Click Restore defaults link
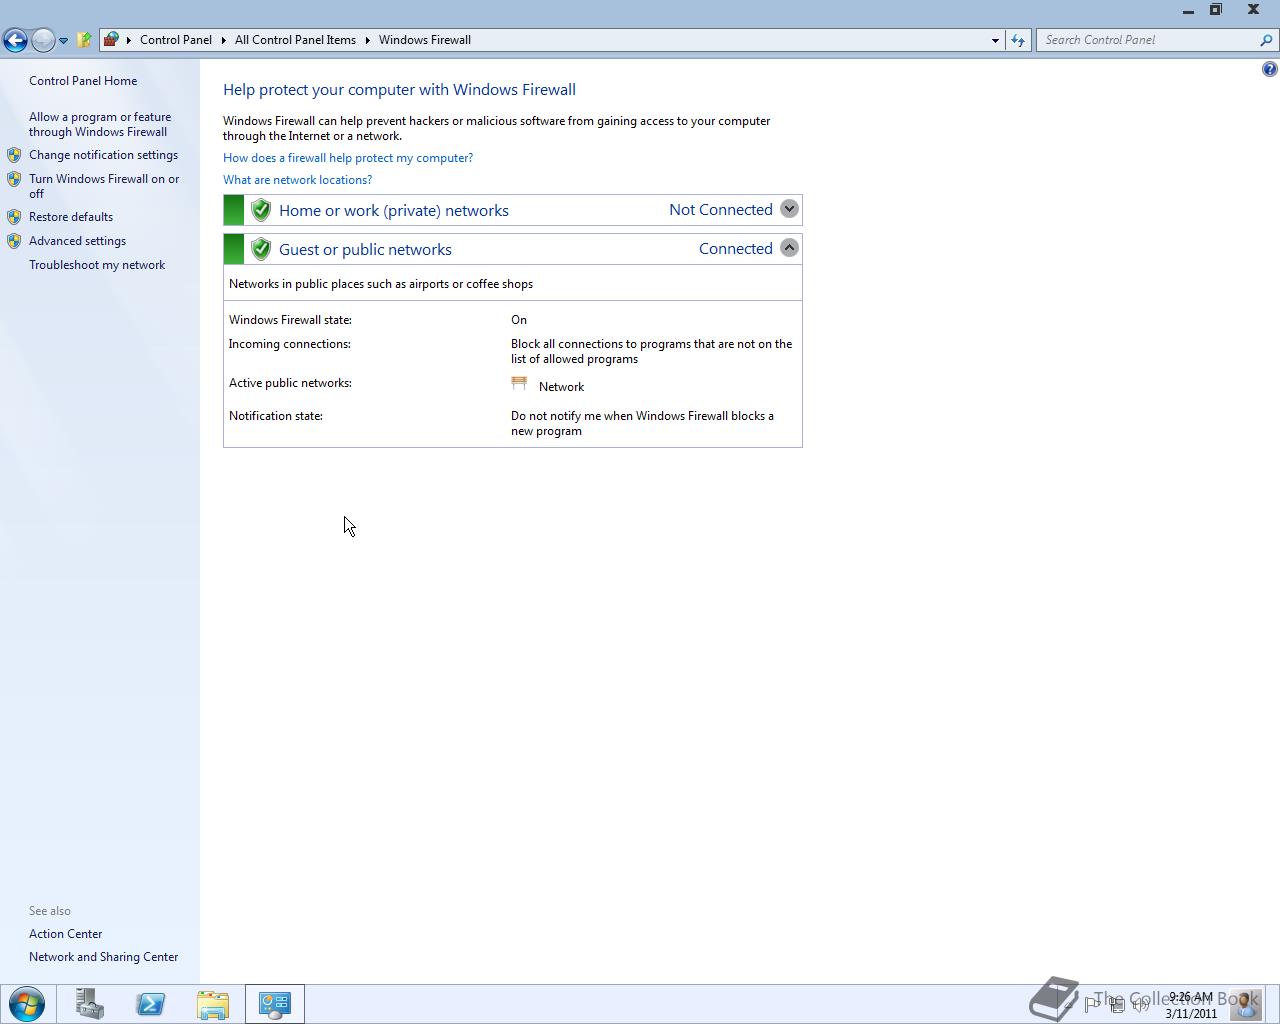The height and width of the screenshot is (1024, 1280). [71, 217]
